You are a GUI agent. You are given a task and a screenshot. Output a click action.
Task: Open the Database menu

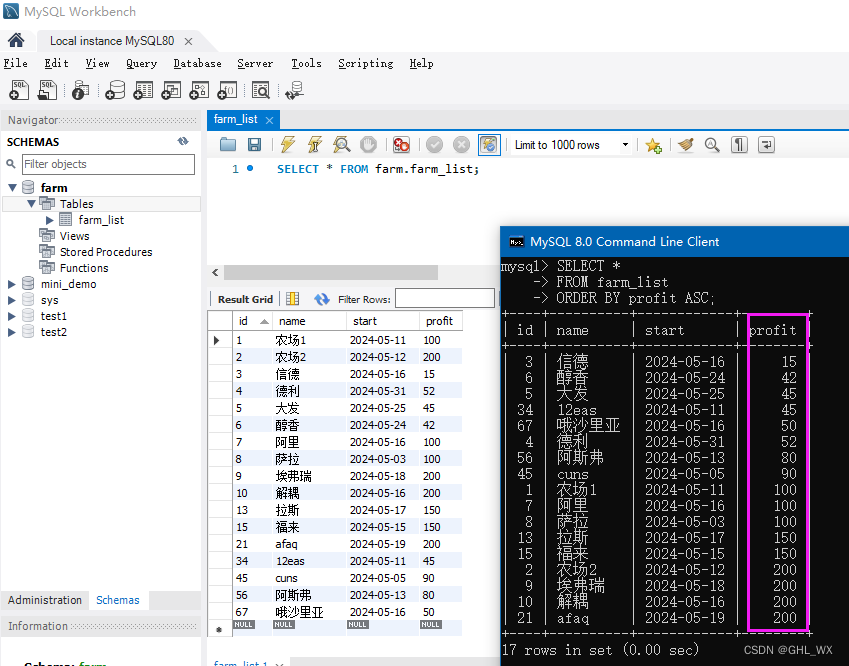197,63
